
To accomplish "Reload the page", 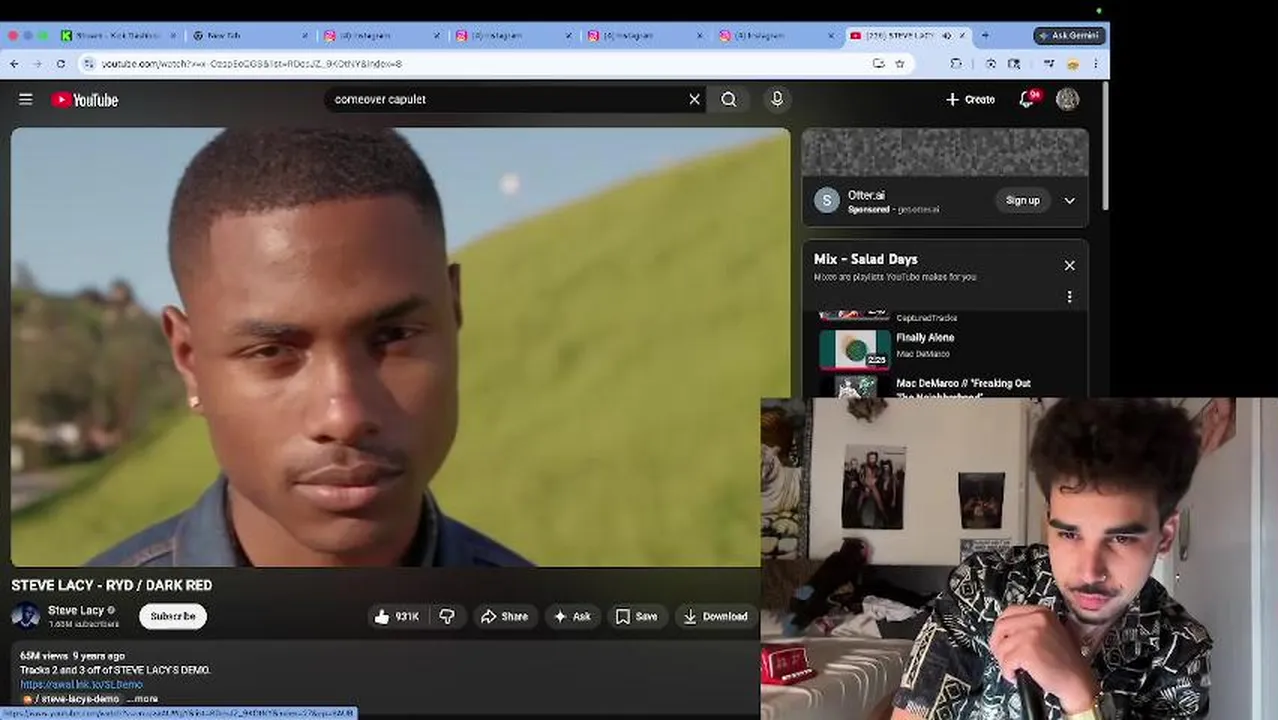I will coord(61,63).
